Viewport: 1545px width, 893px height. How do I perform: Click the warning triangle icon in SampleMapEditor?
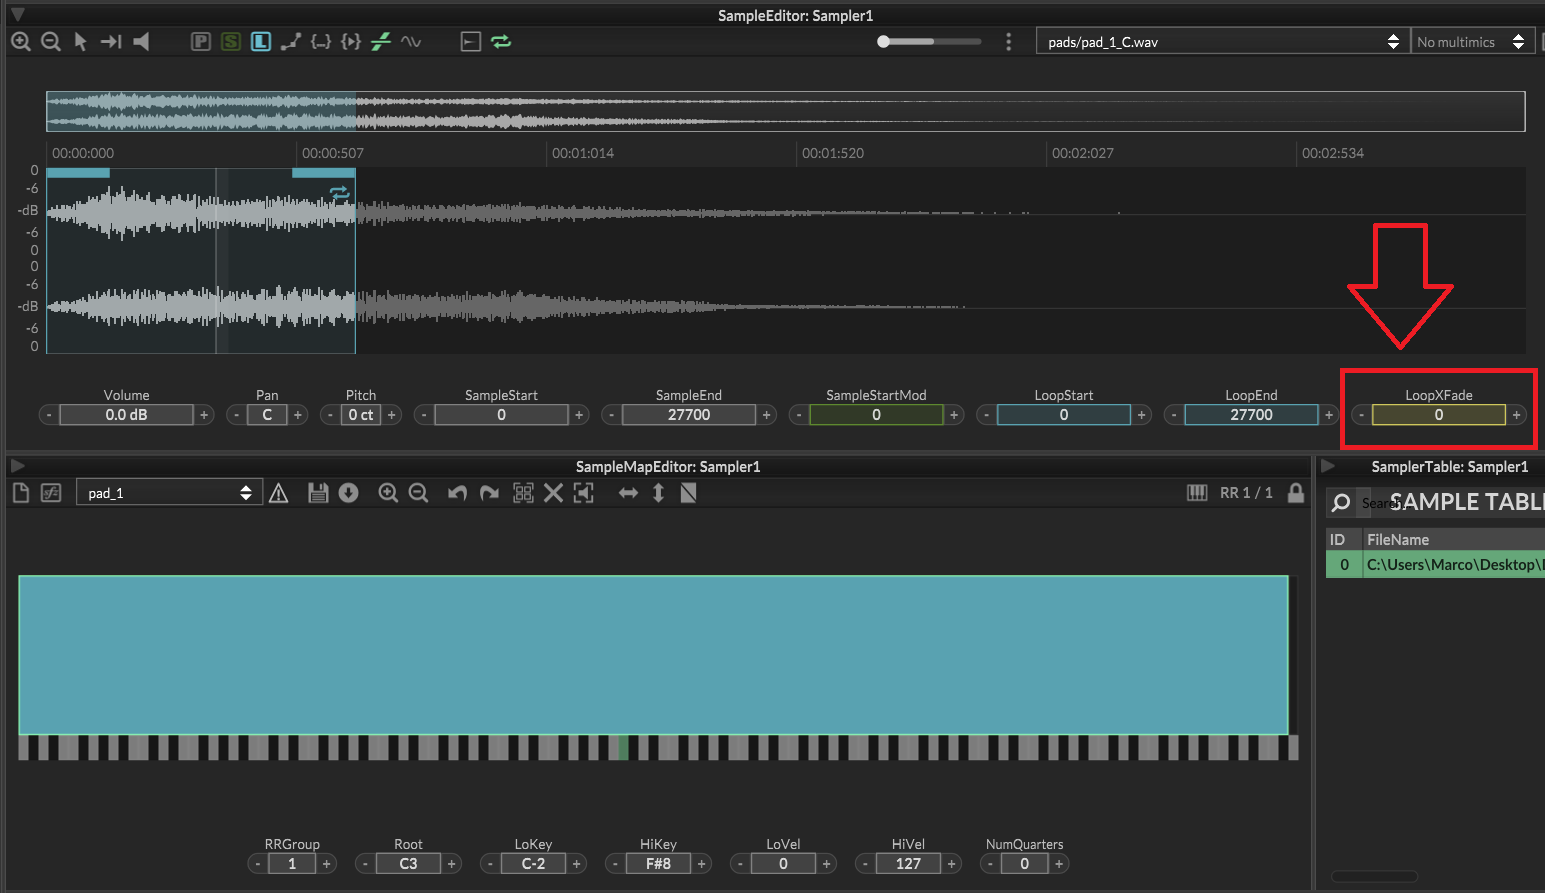[279, 493]
